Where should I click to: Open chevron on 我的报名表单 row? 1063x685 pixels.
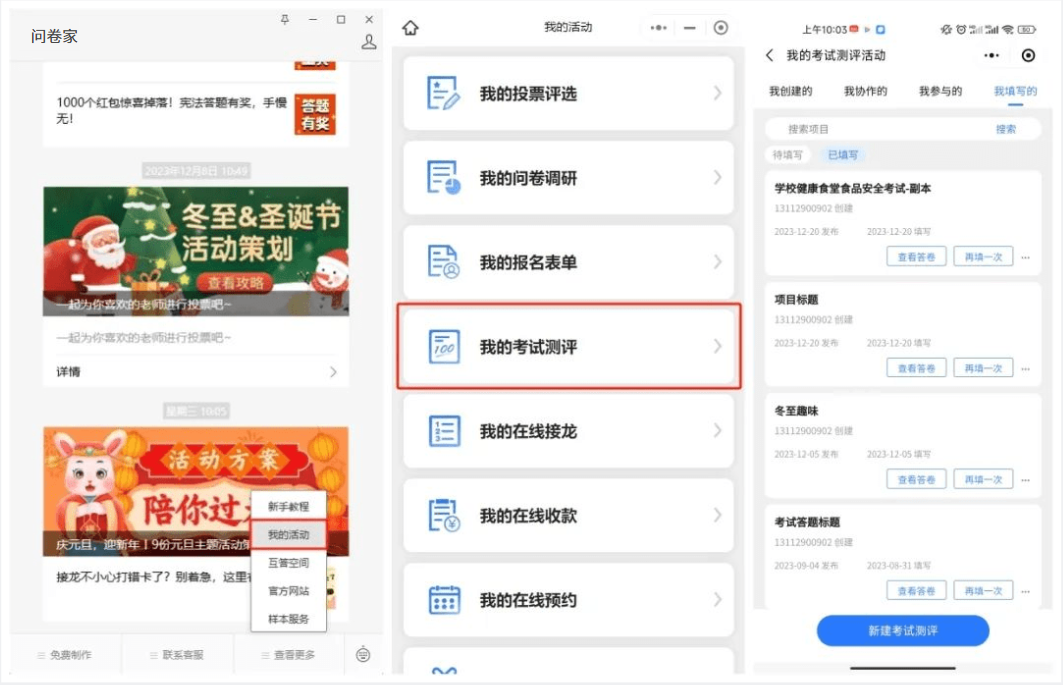(717, 262)
